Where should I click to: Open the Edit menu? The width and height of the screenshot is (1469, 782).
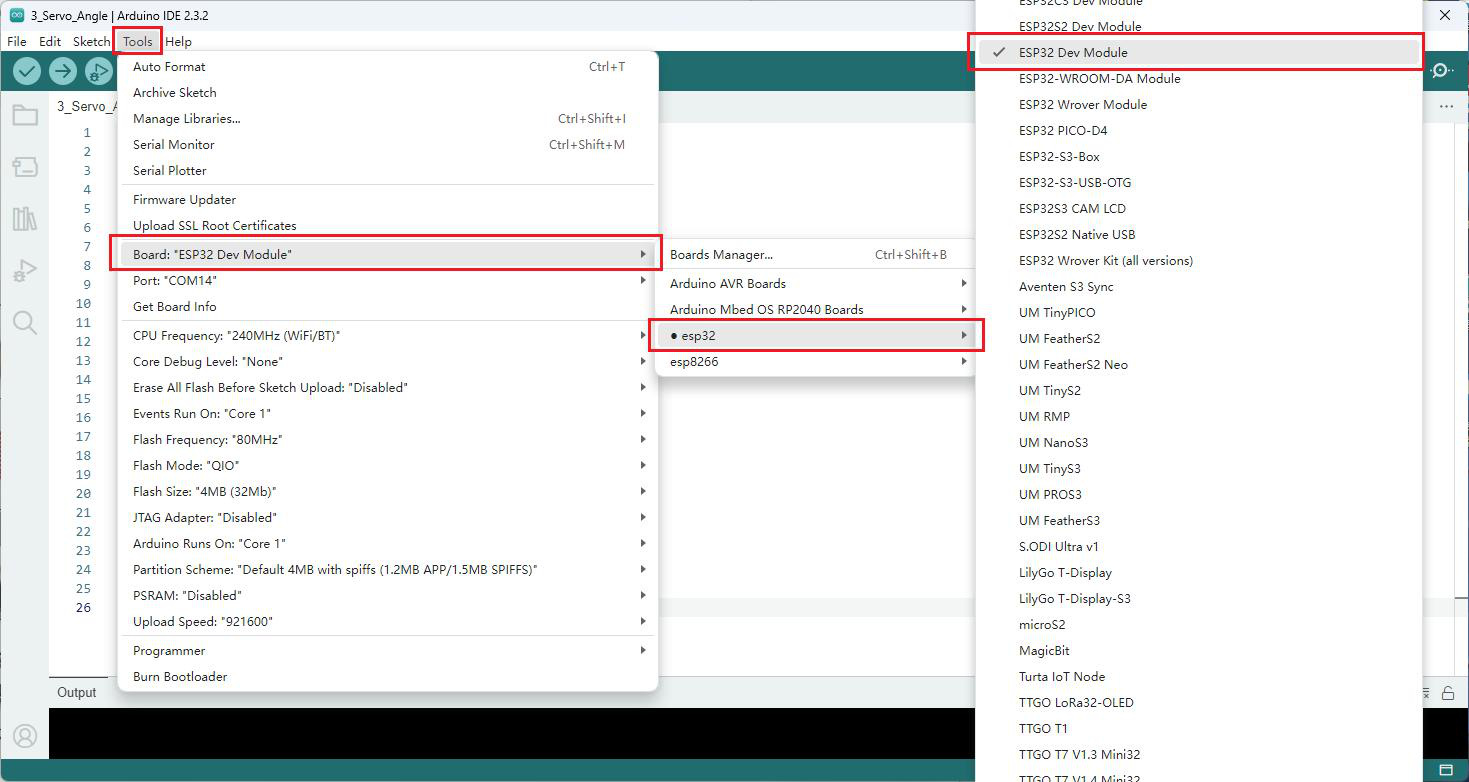coord(50,42)
